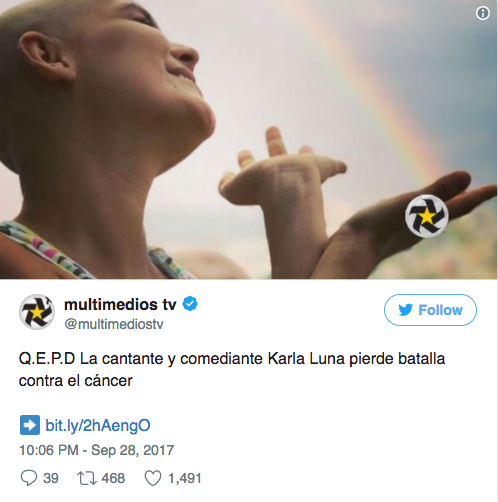Like the tweet with heart icon
This screenshot has width=498, height=502.
[153, 478]
